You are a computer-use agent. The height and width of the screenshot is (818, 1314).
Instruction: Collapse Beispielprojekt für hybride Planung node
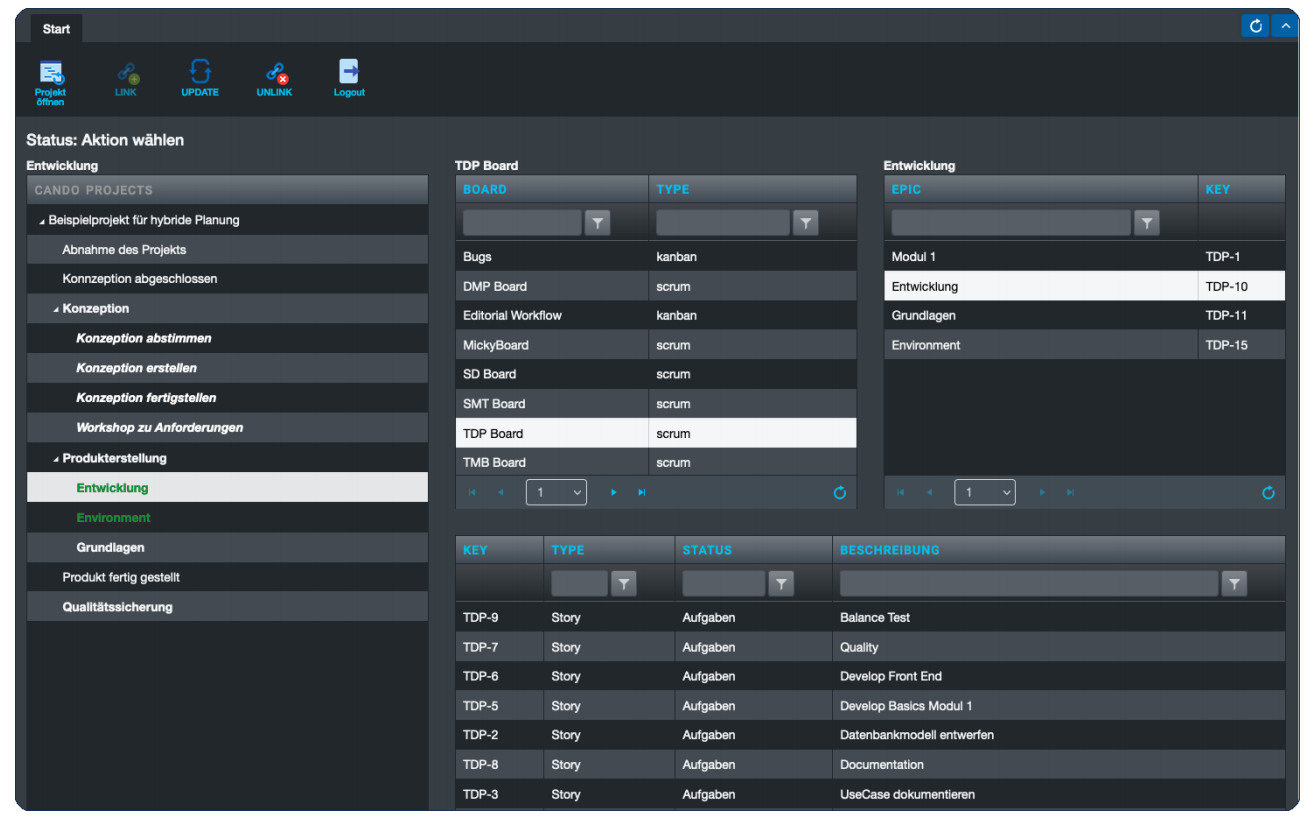(42, 221)
